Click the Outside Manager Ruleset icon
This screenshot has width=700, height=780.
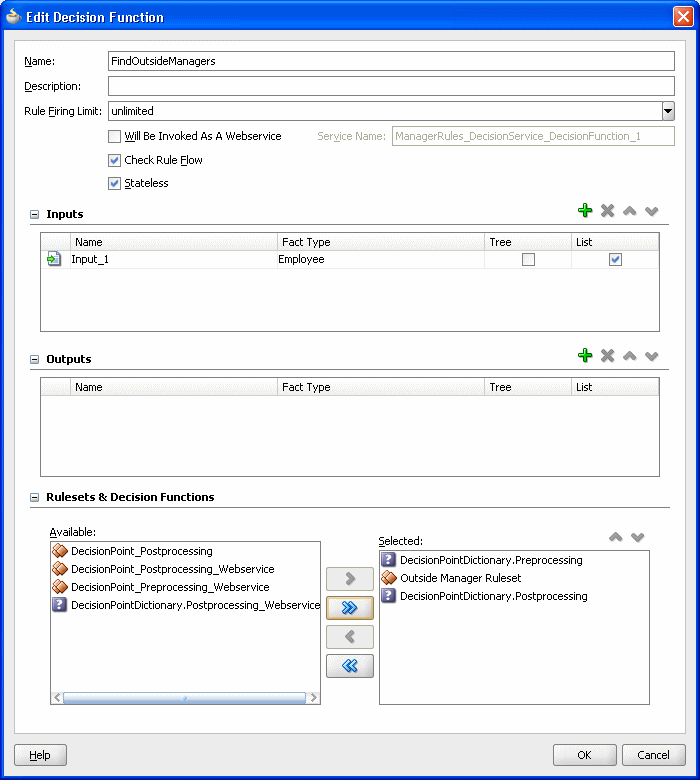[389, 578]
